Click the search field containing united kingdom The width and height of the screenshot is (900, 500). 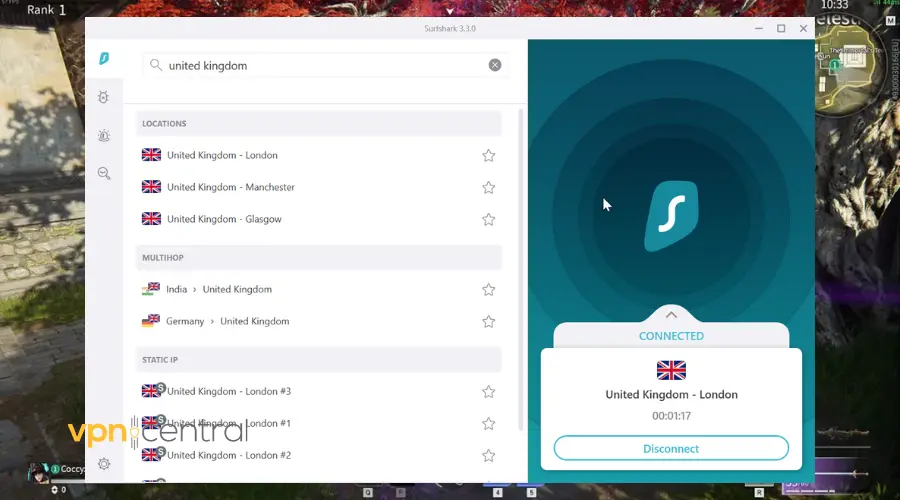coord(320,65)
